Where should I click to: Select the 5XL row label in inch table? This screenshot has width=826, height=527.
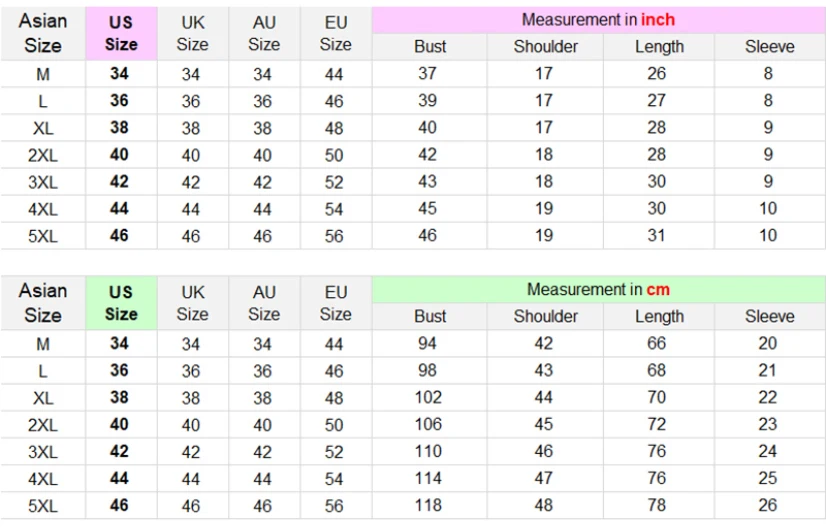click(x=43, y=236)
